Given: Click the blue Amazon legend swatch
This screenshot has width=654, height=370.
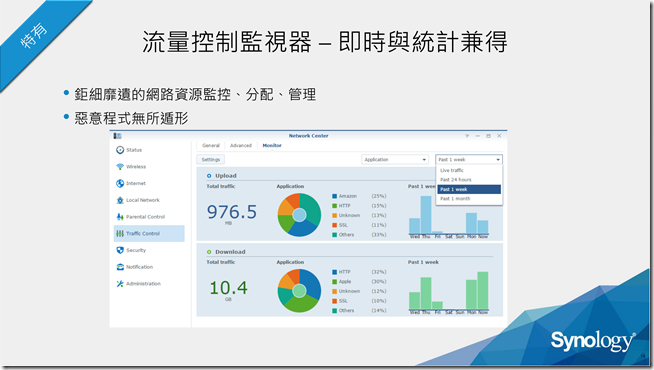Looking at the screenshot, I should tap(335, 196).
